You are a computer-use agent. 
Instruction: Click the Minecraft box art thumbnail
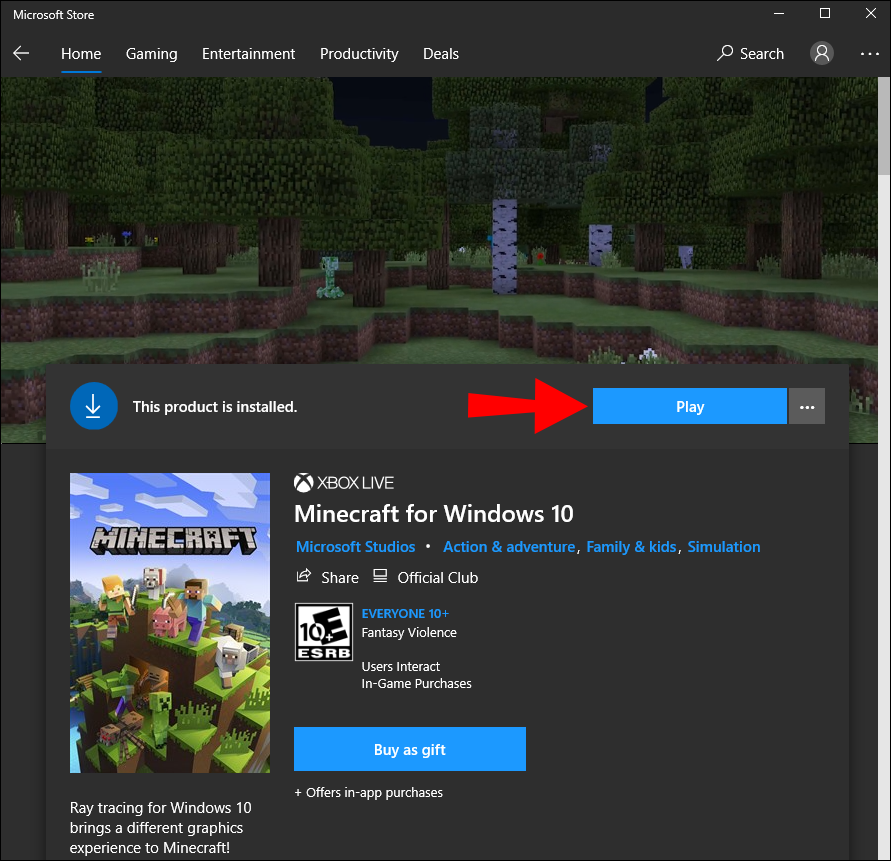tap(170, 623)
